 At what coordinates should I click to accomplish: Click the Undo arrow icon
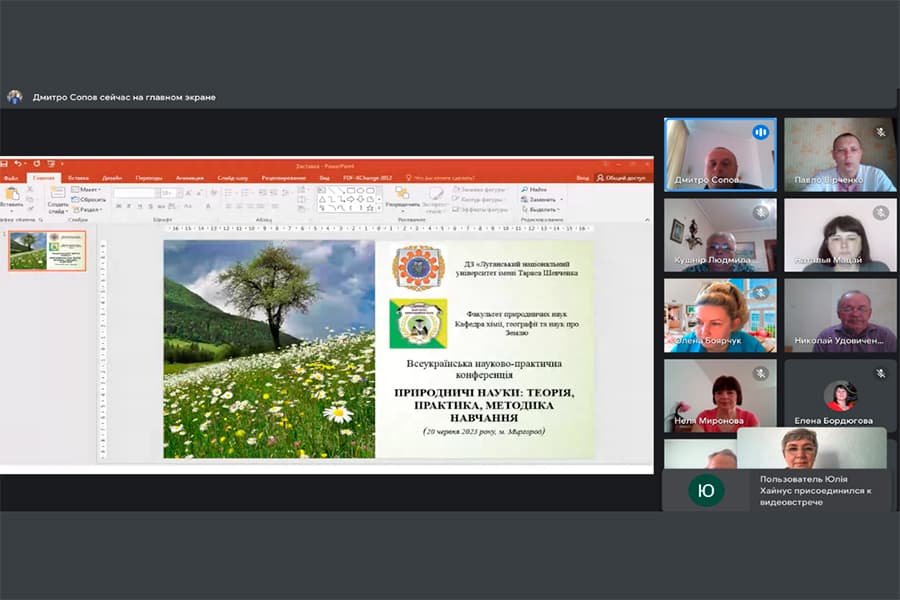point(18,164)
